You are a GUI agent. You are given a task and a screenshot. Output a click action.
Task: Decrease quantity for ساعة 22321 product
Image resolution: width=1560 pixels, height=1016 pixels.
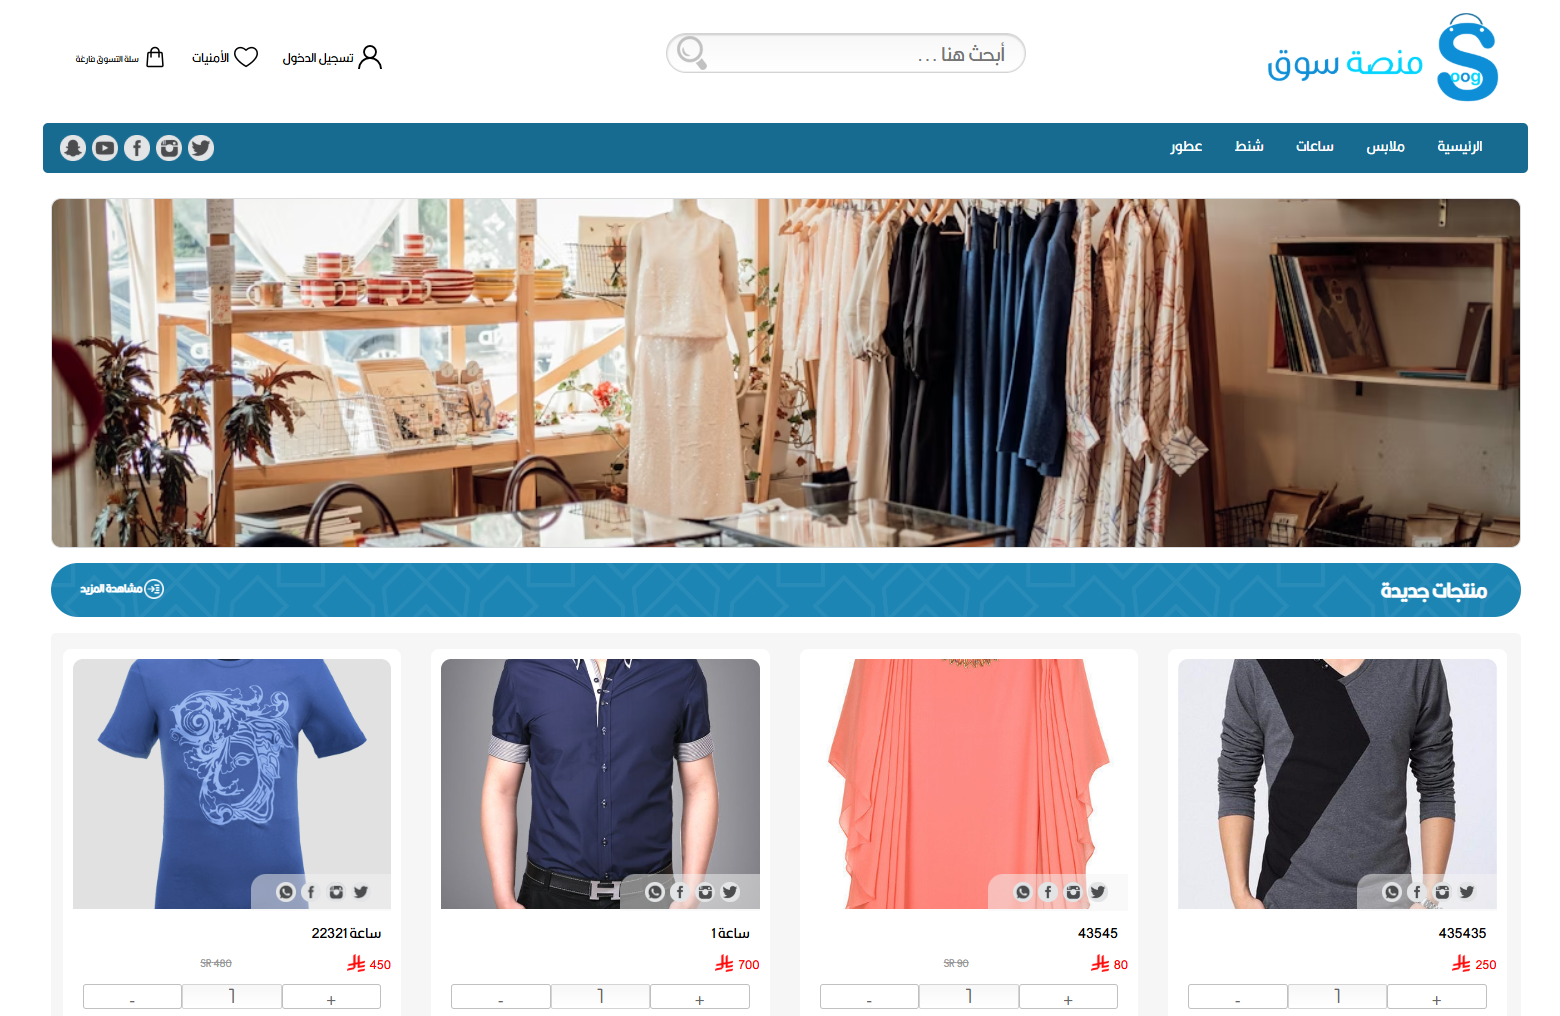click(132, 998)
